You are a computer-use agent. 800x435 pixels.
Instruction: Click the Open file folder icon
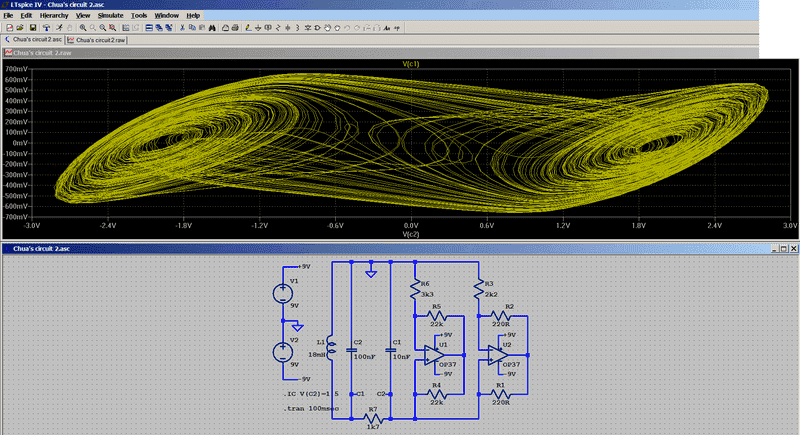19,27
